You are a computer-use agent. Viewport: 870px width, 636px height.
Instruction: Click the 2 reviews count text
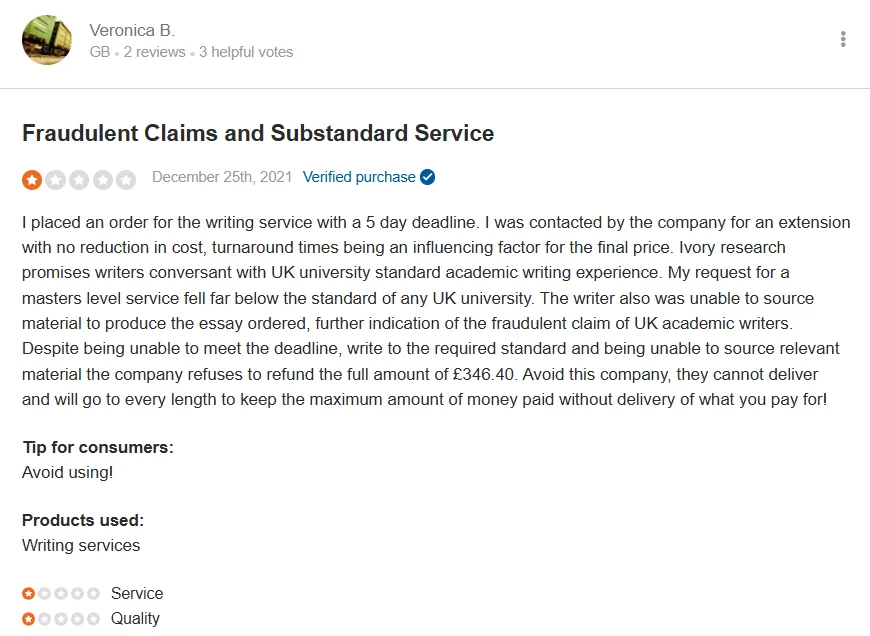154,52
